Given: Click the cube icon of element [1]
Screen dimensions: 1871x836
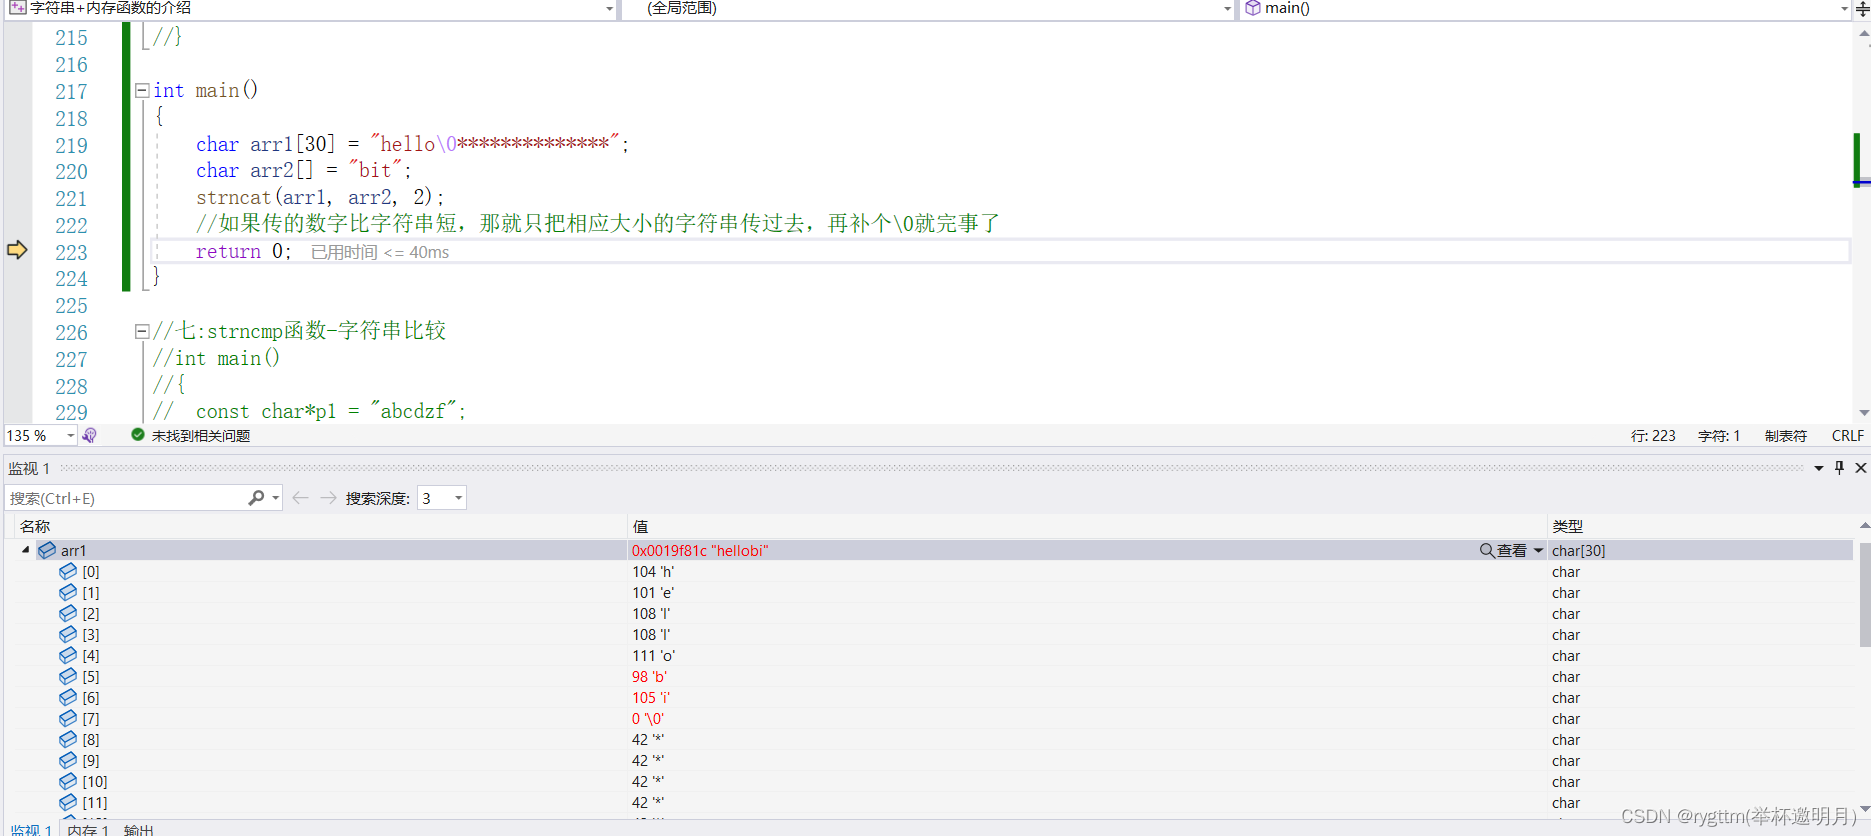Looking at the screenshot, I should click(68, 592).
